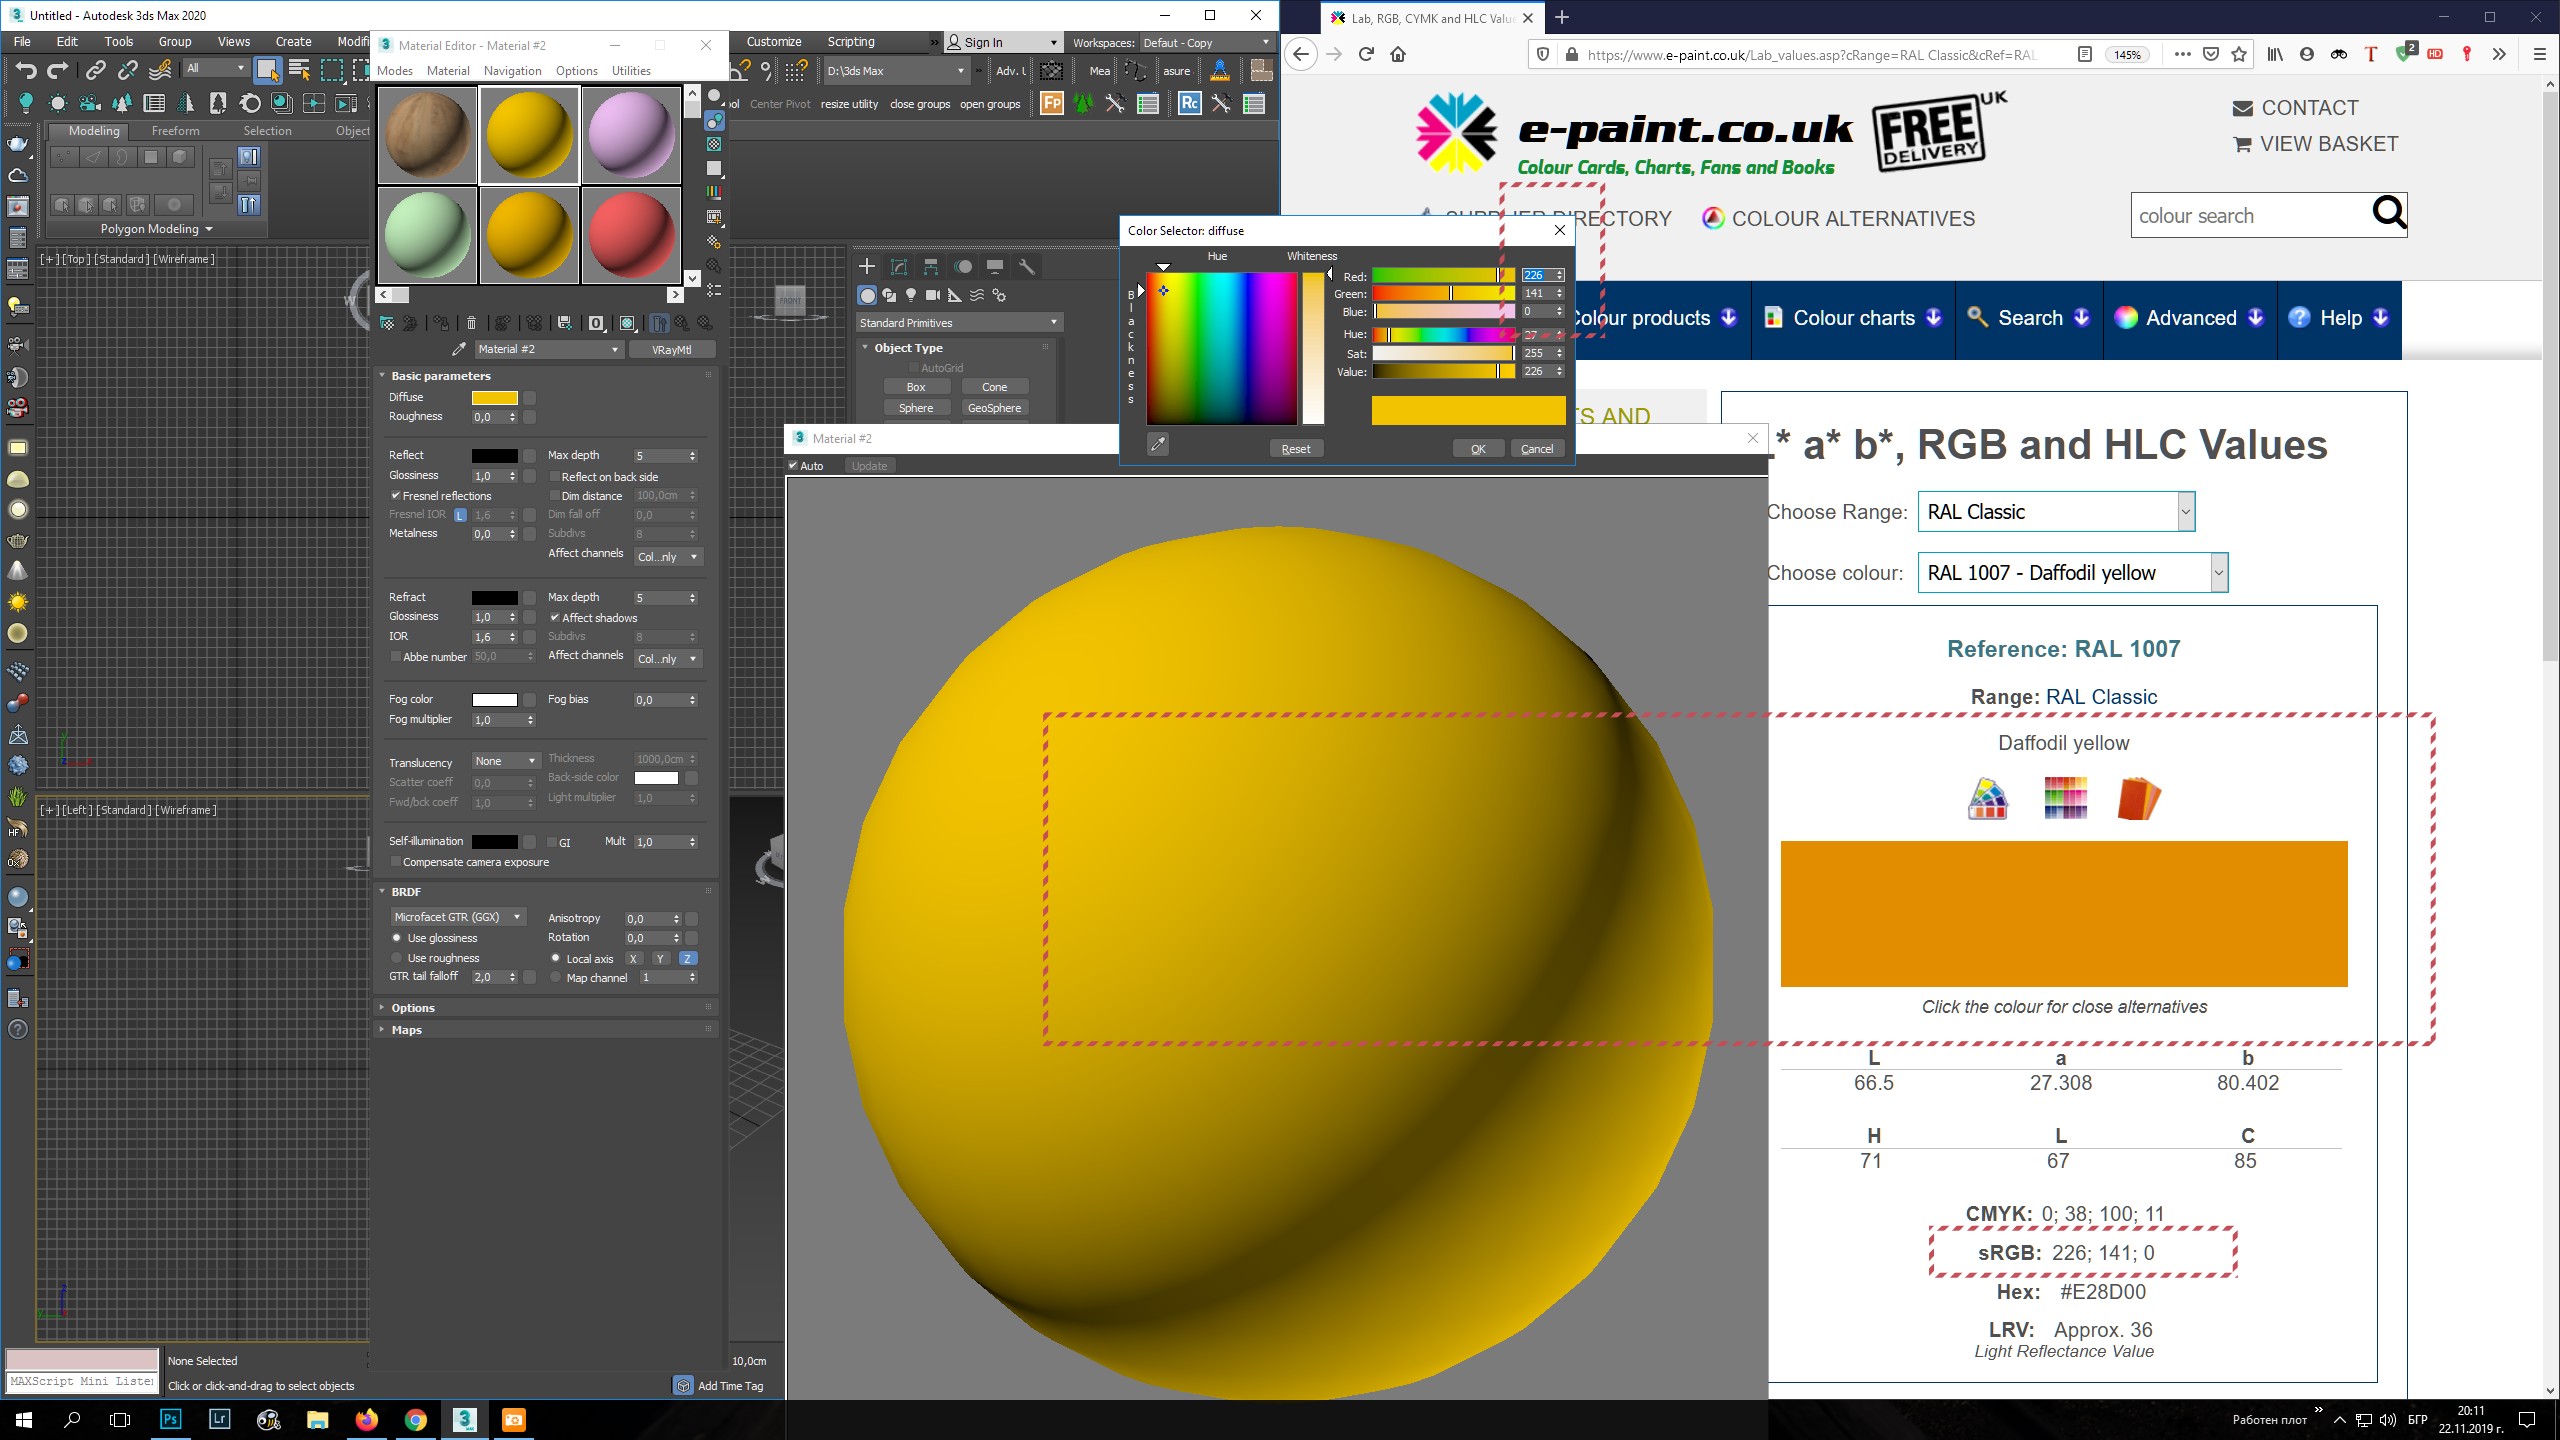The height and width of the screenshot is (1440, 2560).
Task: Open the Utilities wrench tab in command panel
Action: point(1026,266)
